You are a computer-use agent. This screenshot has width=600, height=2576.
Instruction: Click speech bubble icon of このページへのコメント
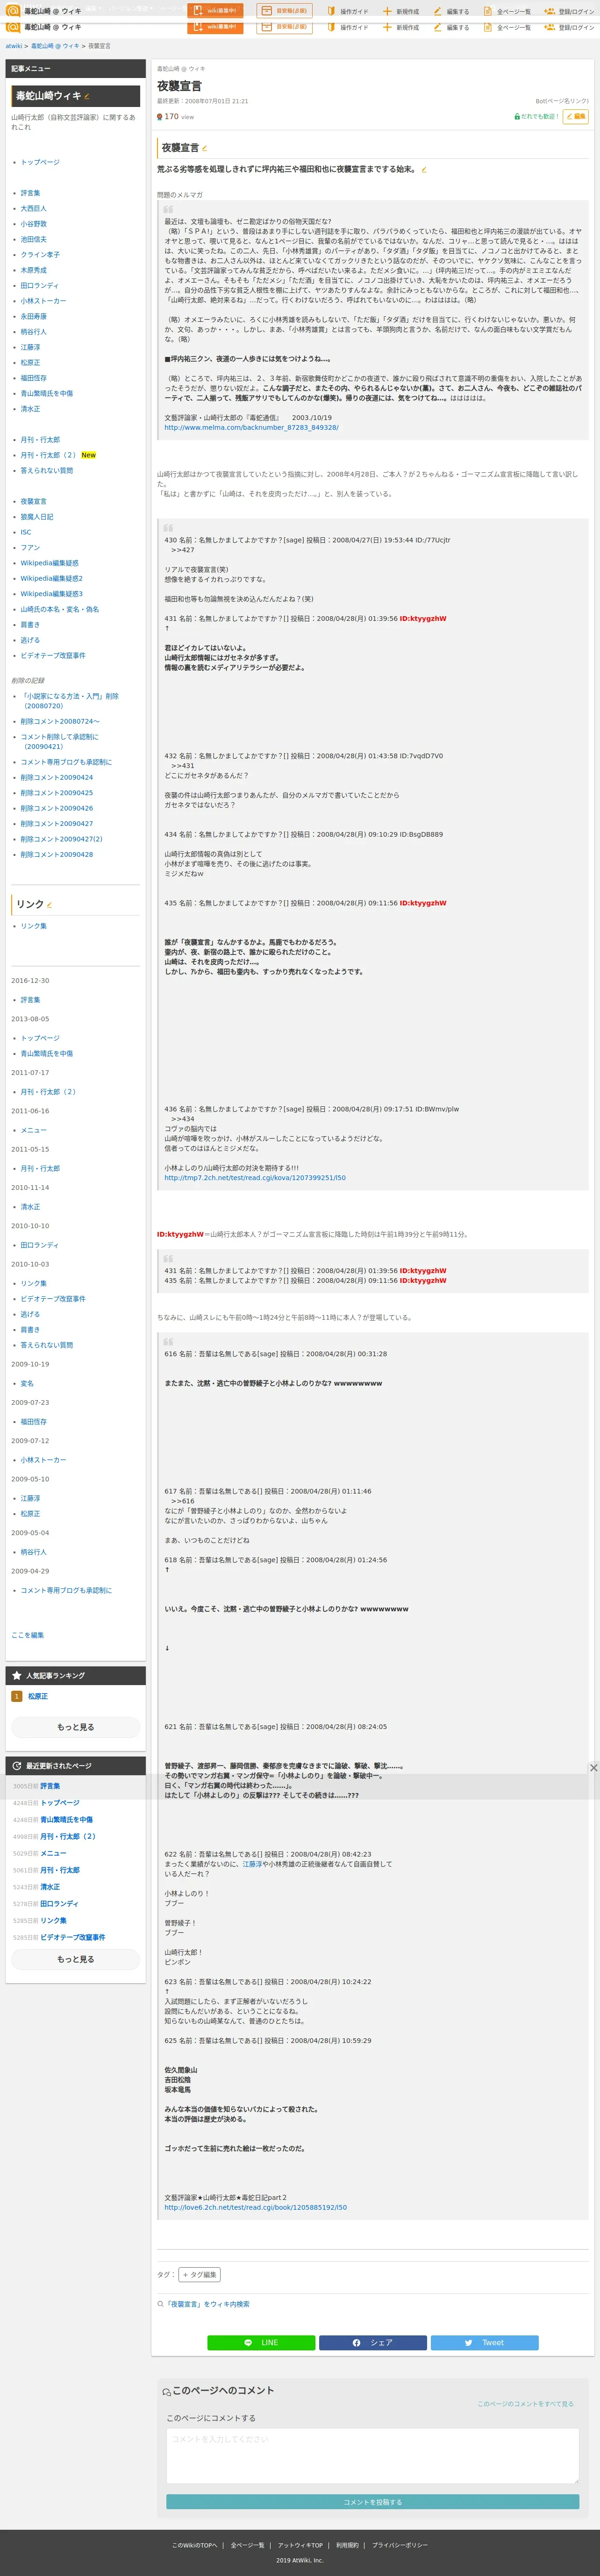pyautogui.click(x=167, y=2391)
